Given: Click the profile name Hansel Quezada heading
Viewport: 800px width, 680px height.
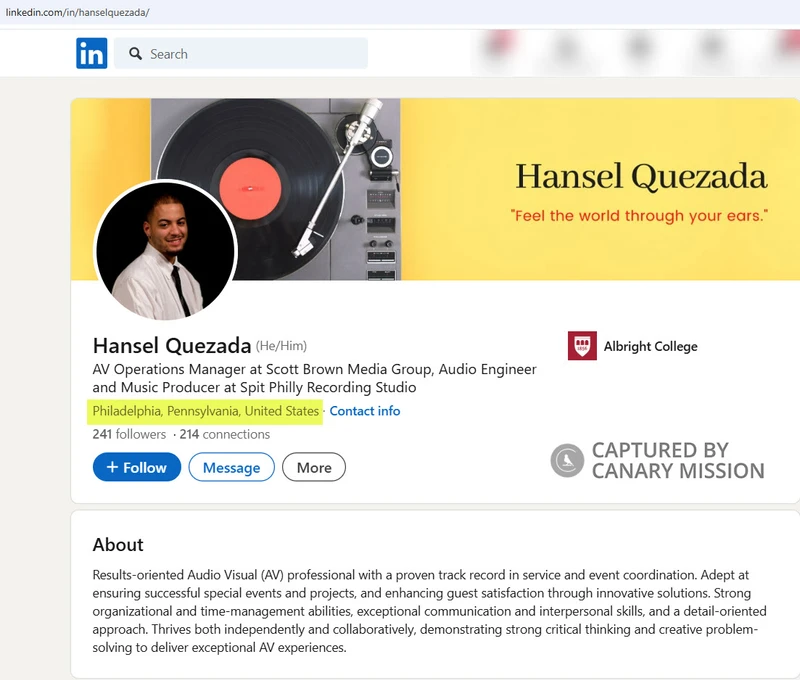Looking at the screenshot, I should point(172,345).
